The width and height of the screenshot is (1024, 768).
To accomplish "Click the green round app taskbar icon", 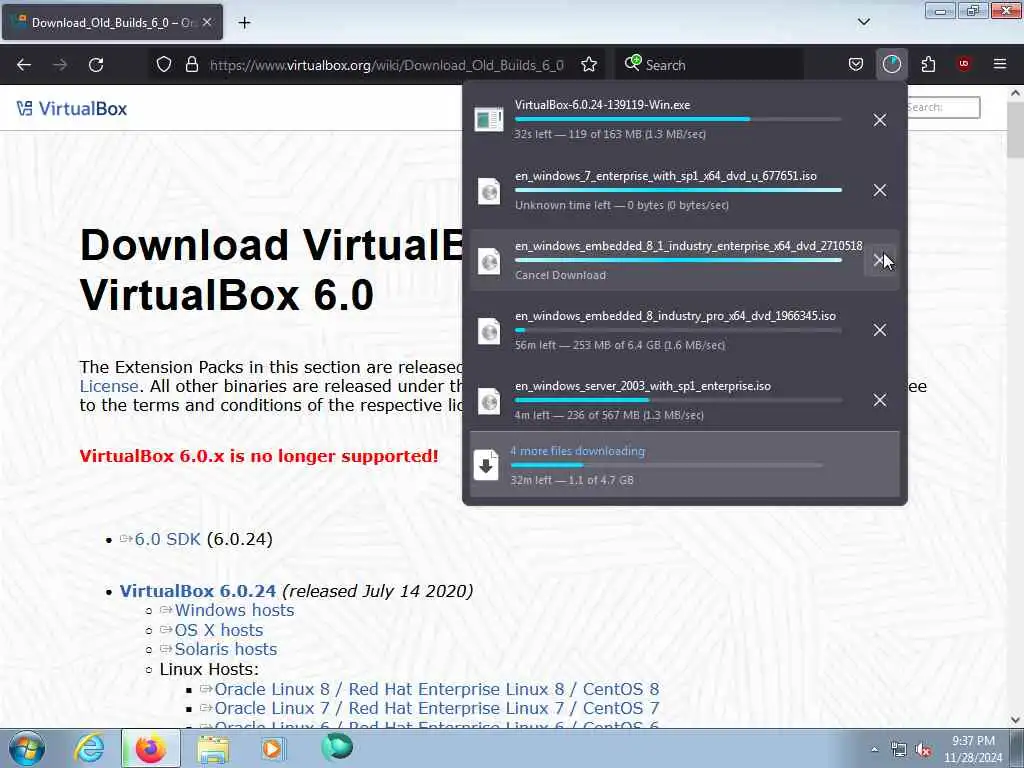I will pos(337,747).
